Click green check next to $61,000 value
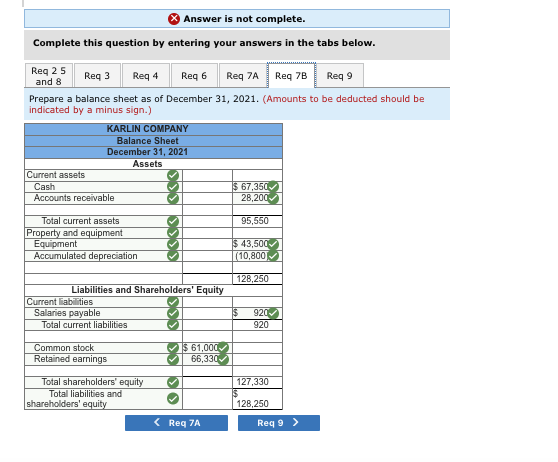 (x=223, y=347)
